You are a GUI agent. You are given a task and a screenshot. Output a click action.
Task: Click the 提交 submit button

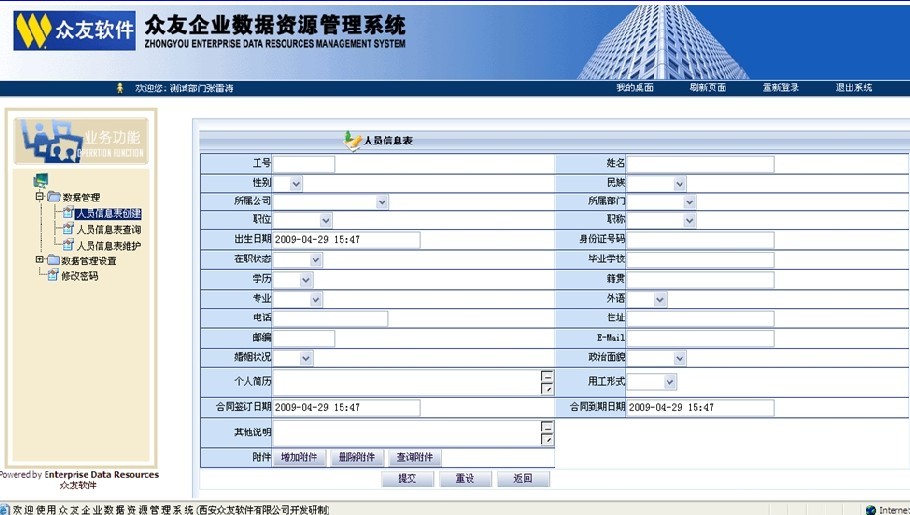tap(407, 479)
